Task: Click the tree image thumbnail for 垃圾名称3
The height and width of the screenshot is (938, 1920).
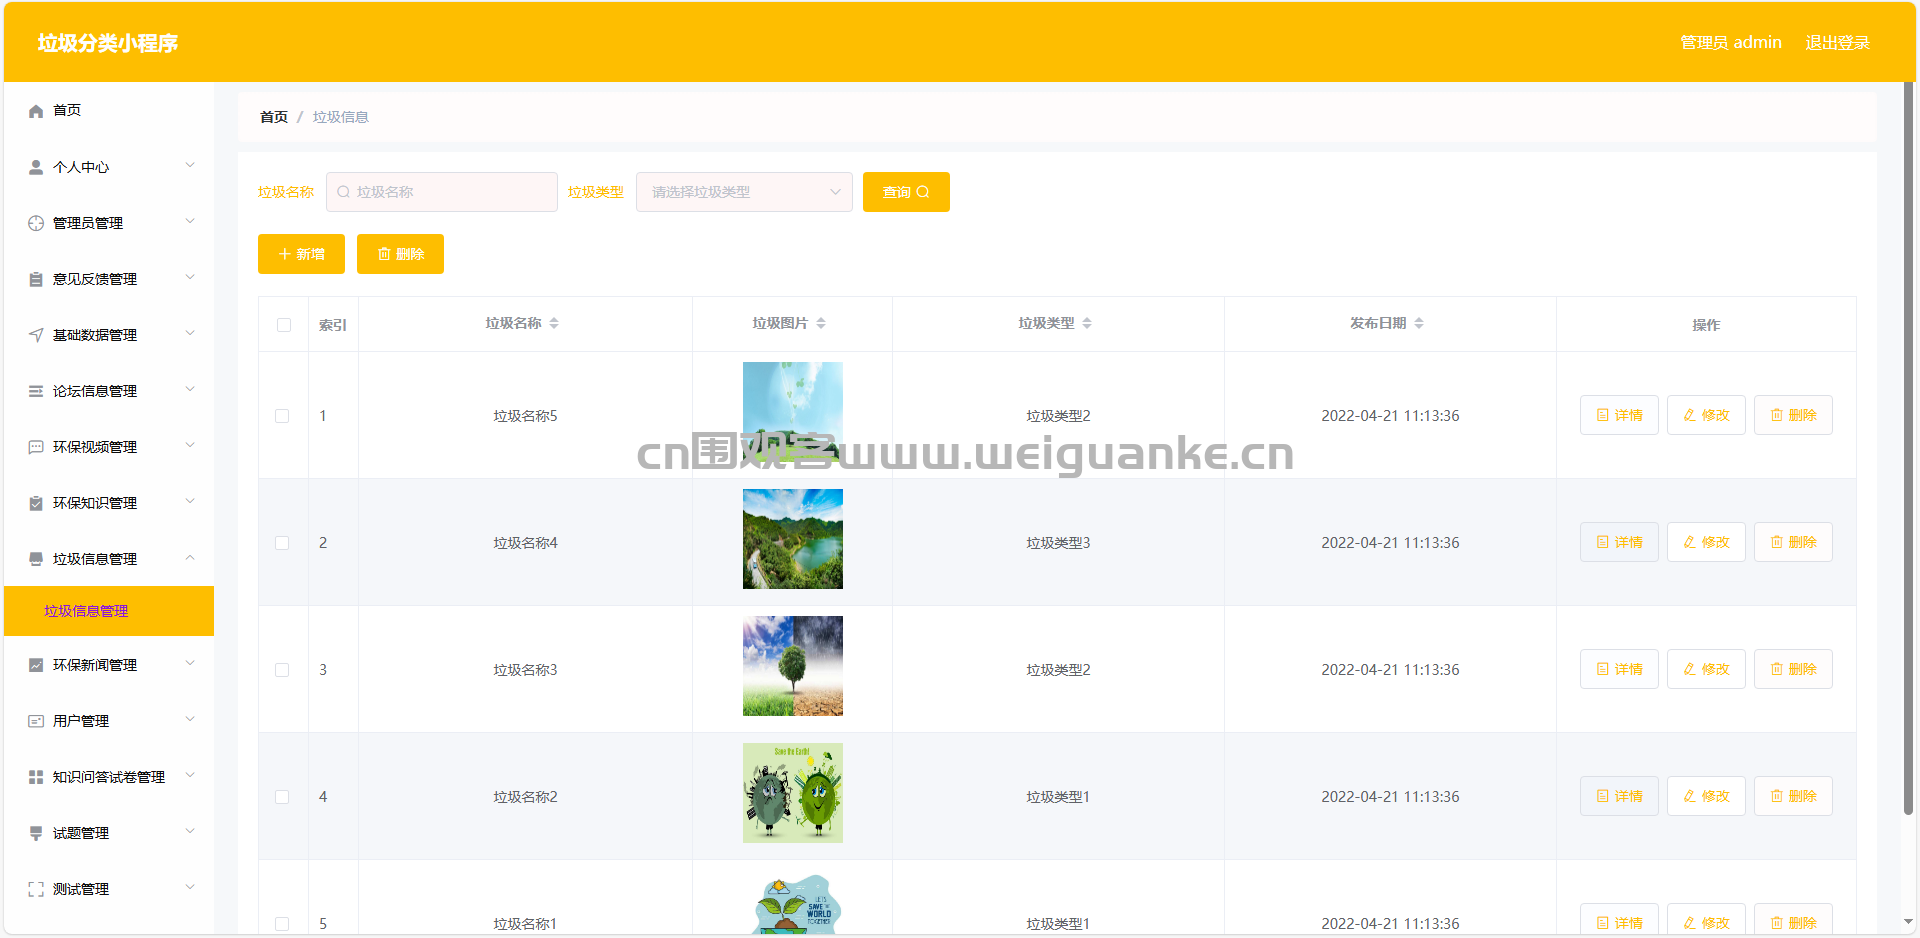Action: click(x=793, y=666)
